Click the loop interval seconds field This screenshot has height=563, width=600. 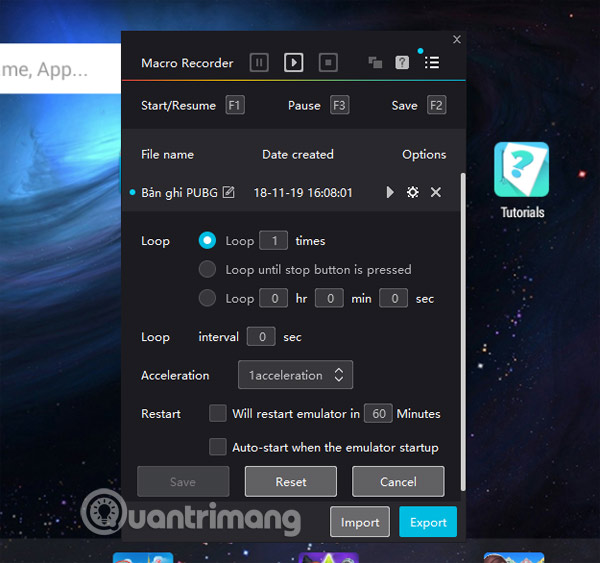tap(261, 337)
